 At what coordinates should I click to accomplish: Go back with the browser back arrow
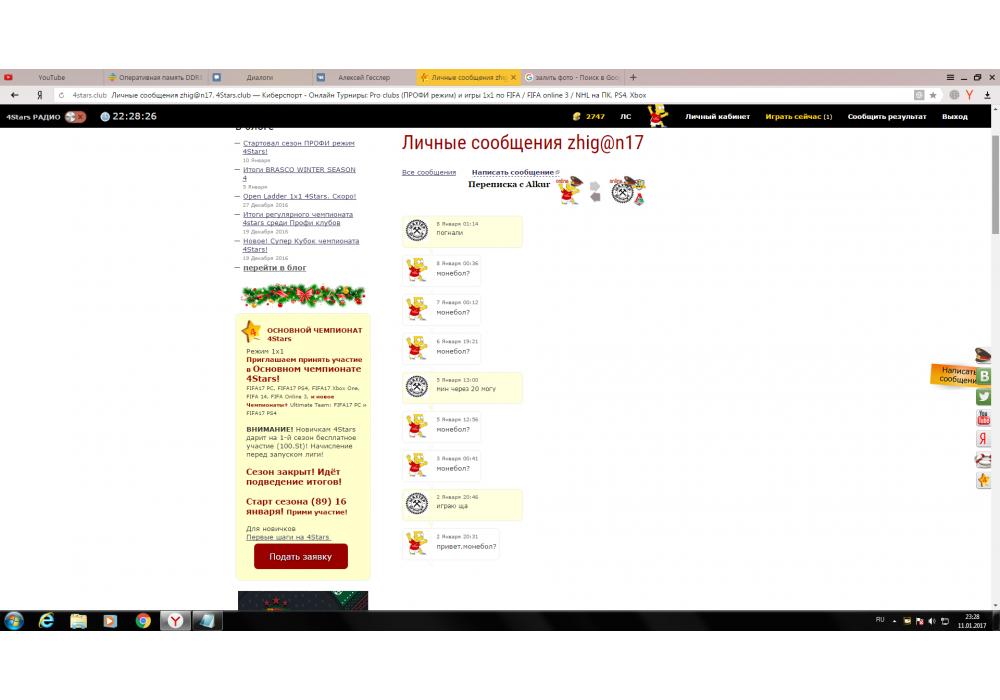click(x=15, y=95)
